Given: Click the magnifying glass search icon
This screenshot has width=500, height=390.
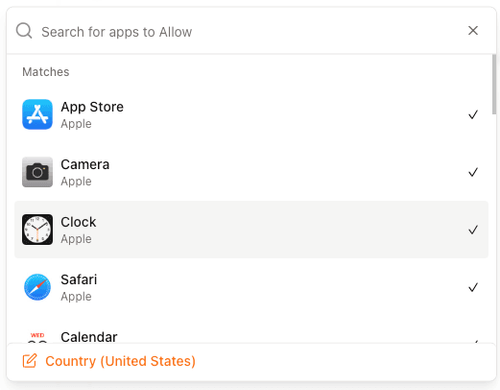Looking at the screenshot, I should (24, 31).
